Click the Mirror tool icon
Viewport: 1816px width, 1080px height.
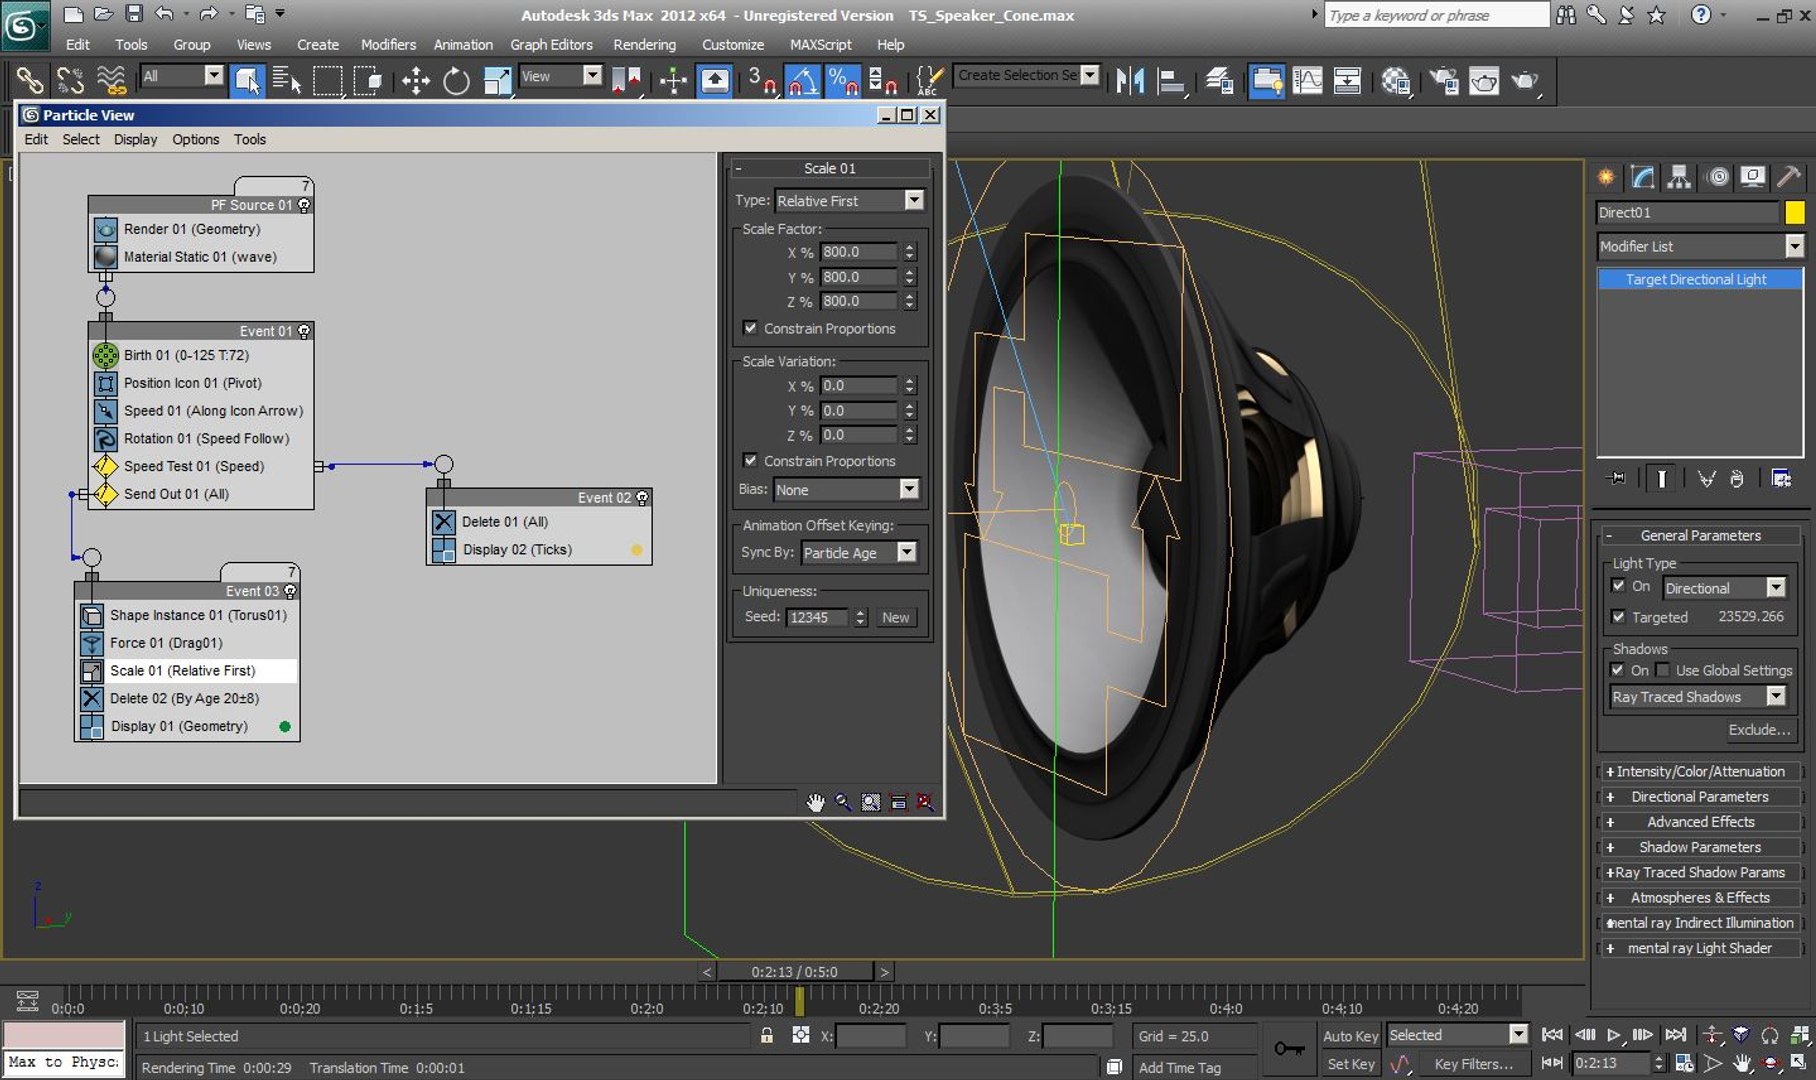click(1130, 80)
